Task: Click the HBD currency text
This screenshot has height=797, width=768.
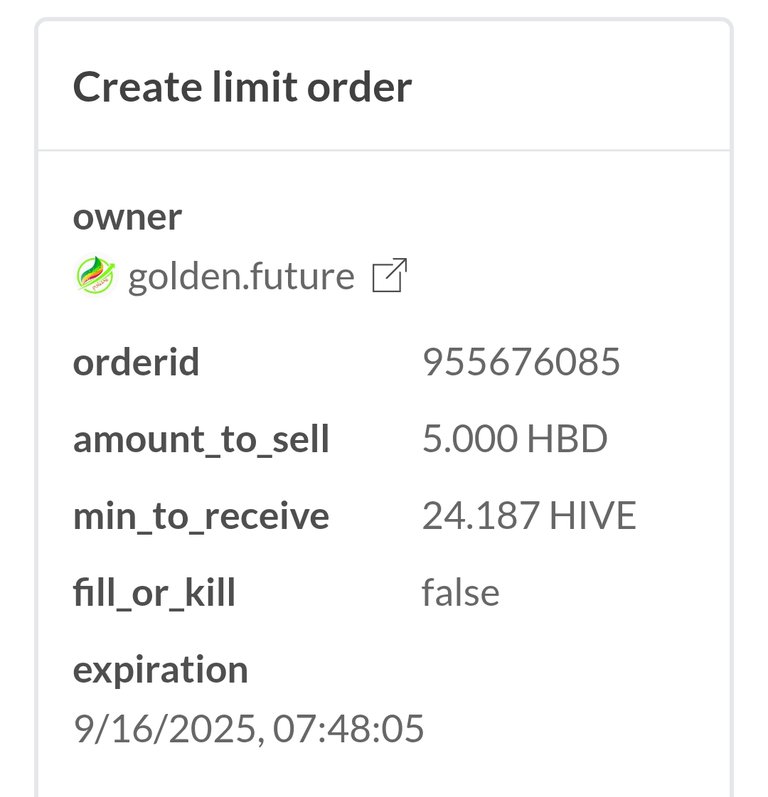Action: click(x=567, y=439)
